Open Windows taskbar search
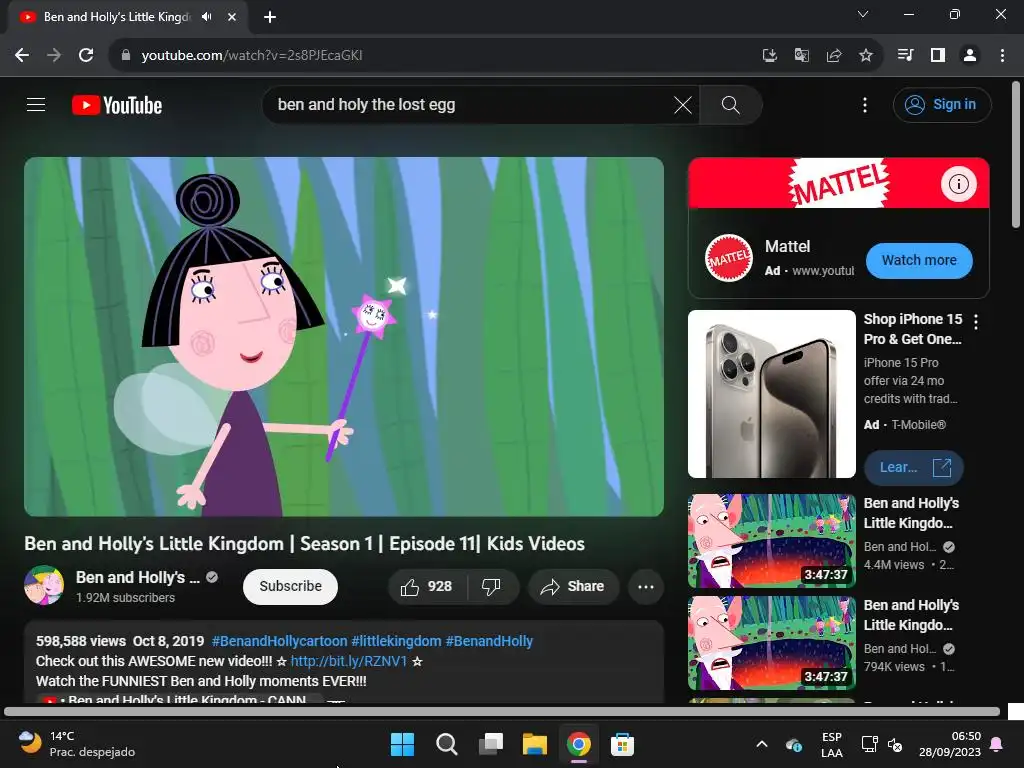The image size is (1024, 768). pos(447,744)
